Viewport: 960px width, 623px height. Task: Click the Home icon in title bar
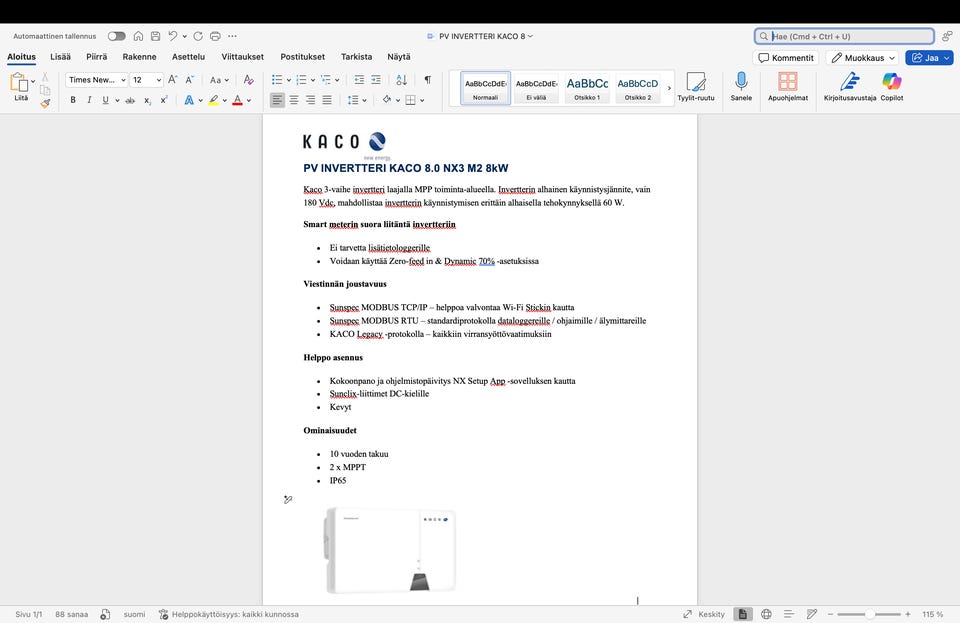(138, 36)
